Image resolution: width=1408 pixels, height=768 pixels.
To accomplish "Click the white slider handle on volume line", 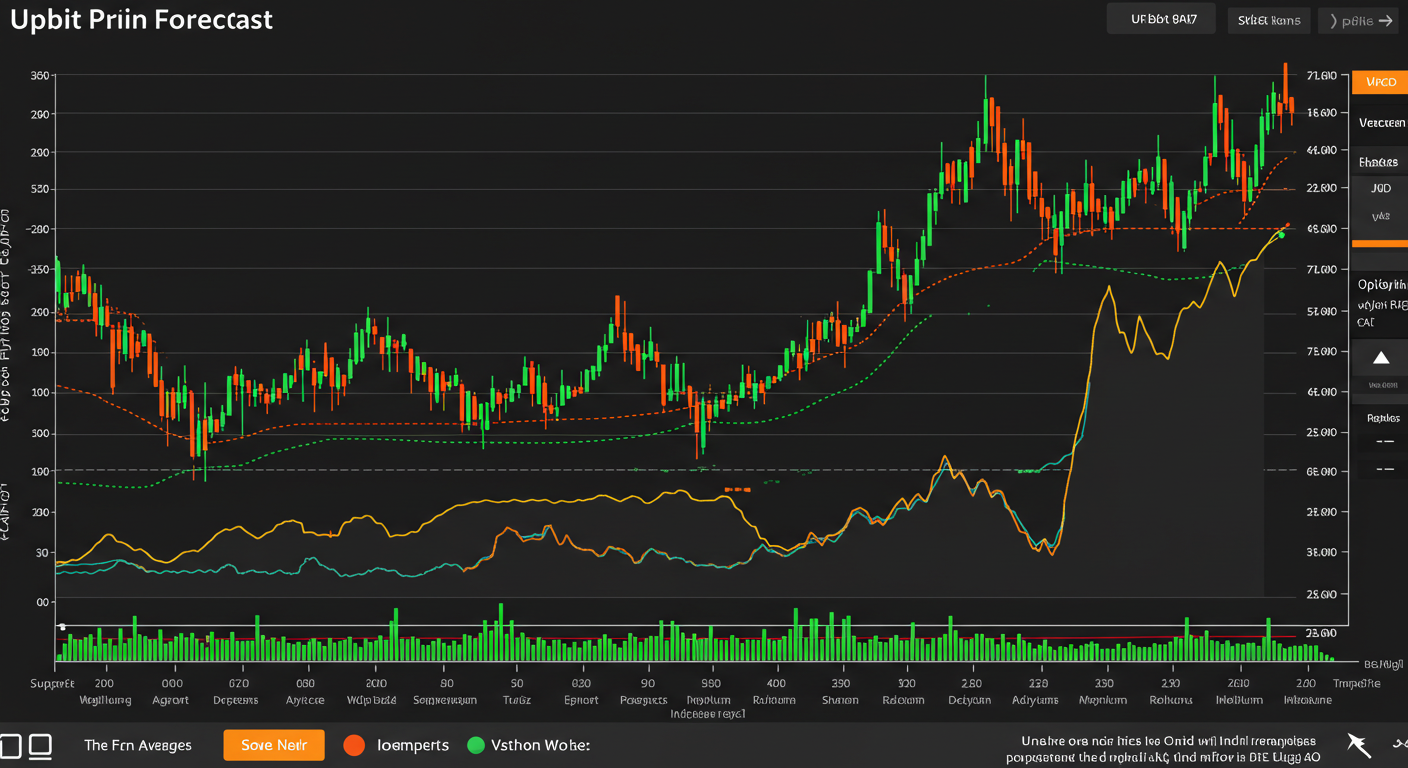I will pyautogui.click(x=62, y=627).
